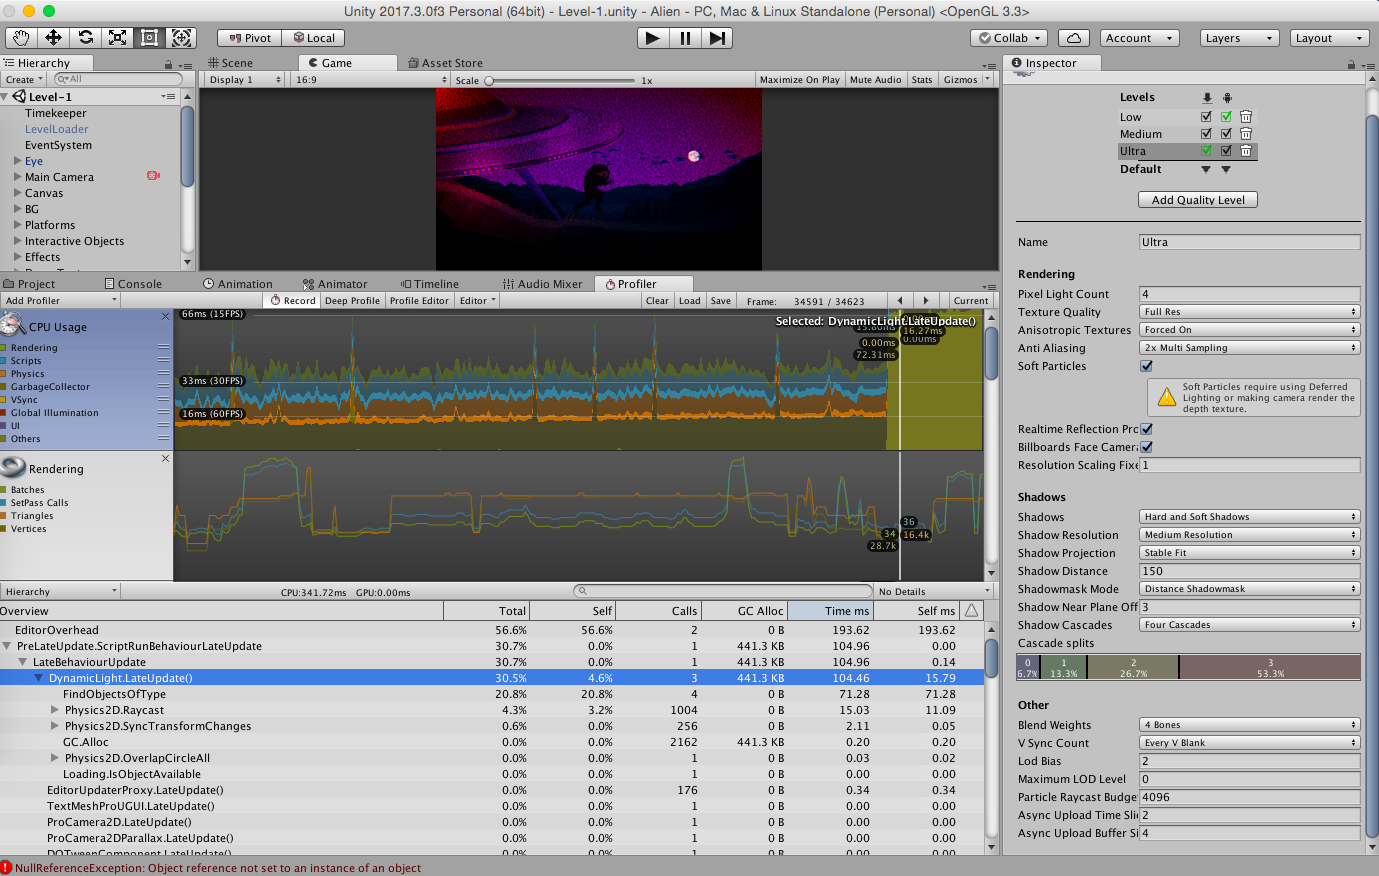Lock the Inspector panel
Screen dimensions: 1379x876
(1352, 64)
